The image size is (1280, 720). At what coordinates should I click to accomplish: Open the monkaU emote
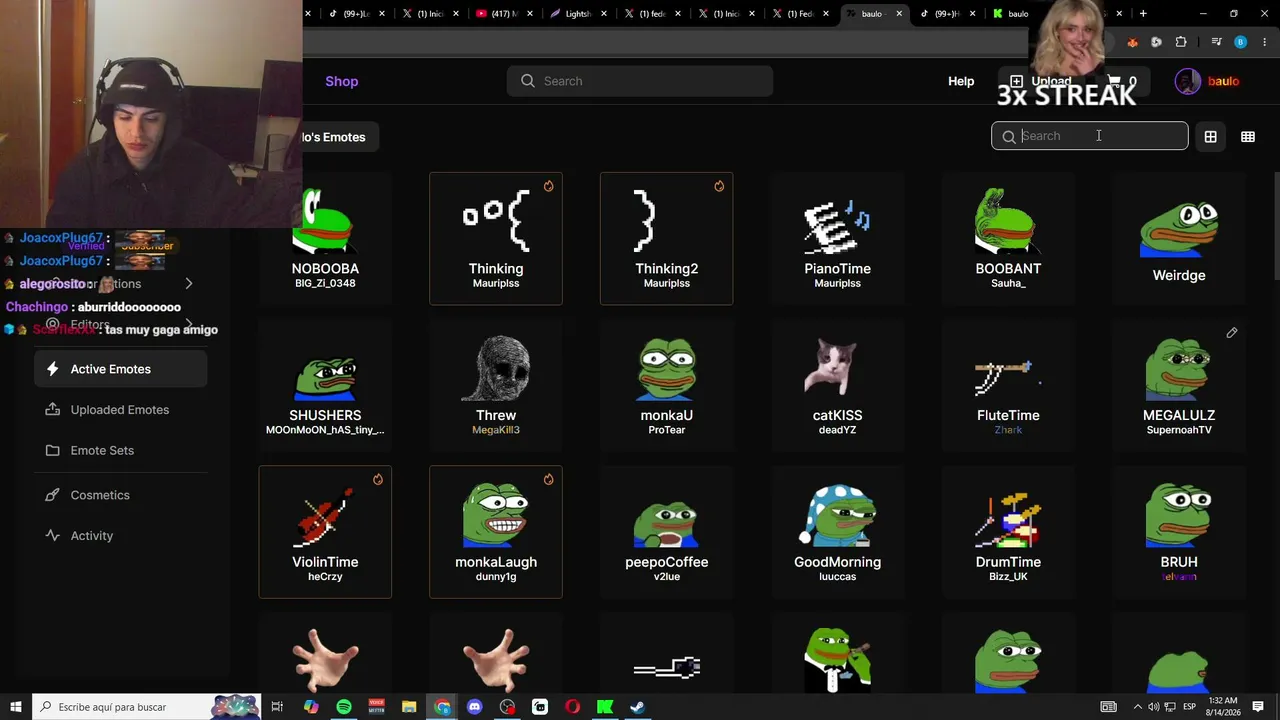tap(666, 385)
